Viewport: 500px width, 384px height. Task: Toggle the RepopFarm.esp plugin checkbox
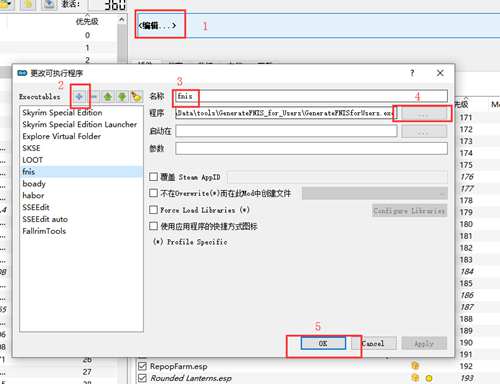pyautogui.click(x=142, y=366)
